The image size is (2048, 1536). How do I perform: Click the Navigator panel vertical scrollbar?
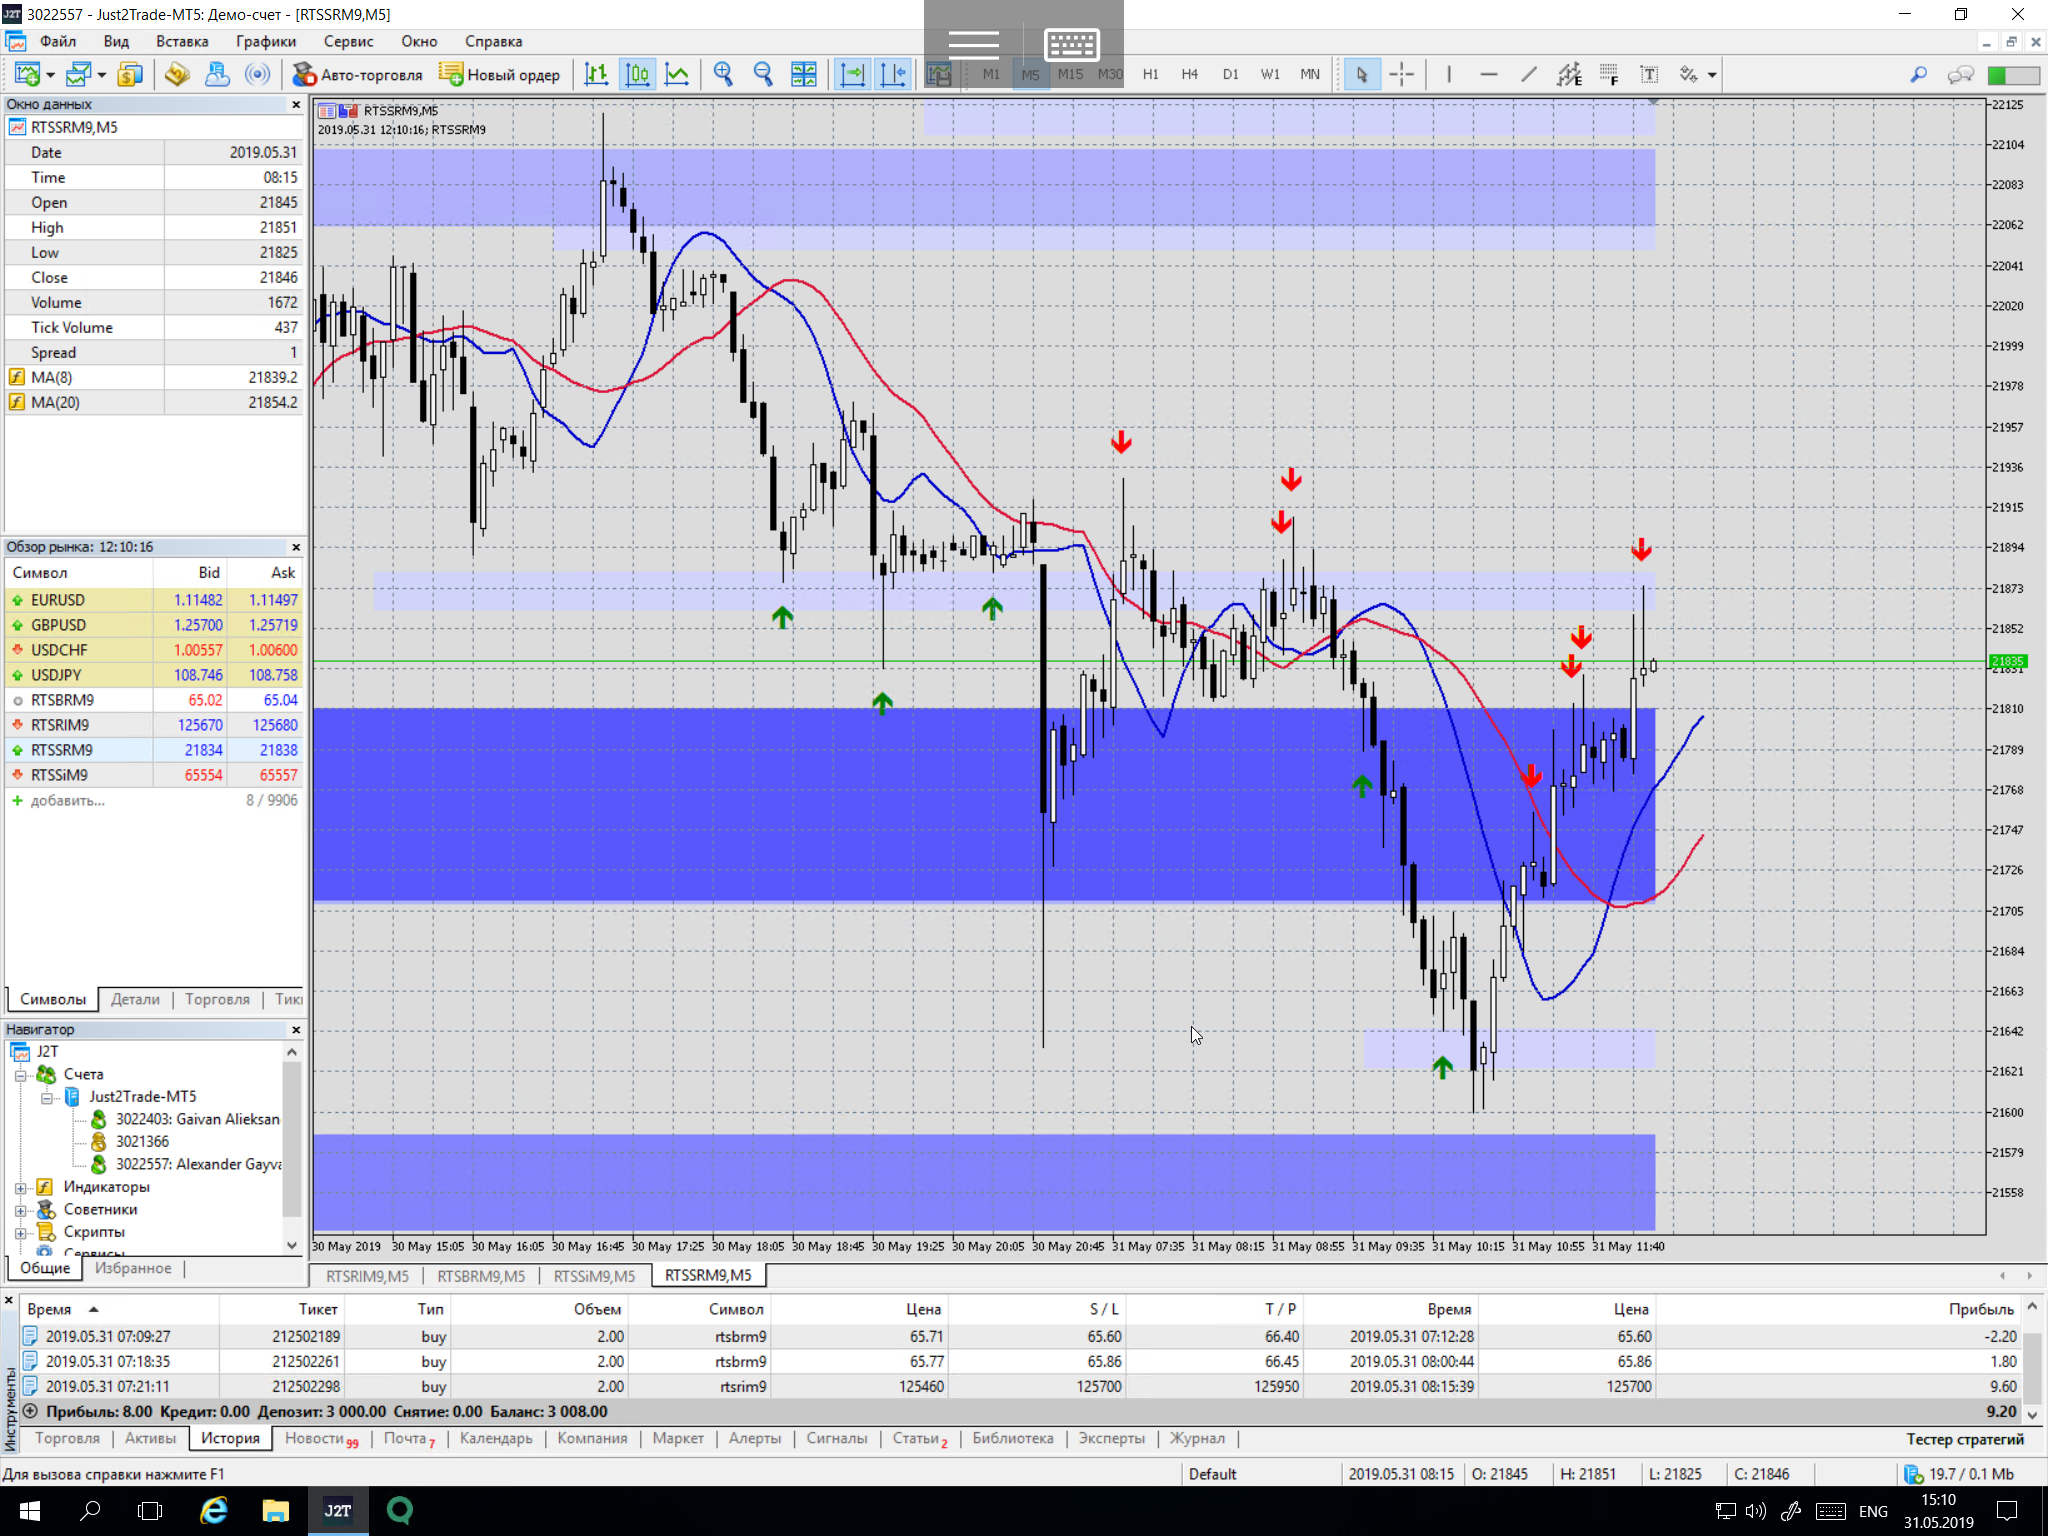pos(292,1140)
